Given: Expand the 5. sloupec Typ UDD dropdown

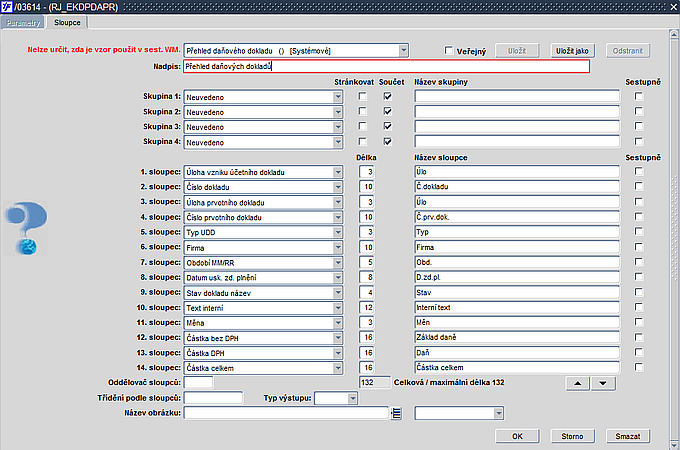Looking at the screenshot, I should pyautogui.click(x=339, y=232).
